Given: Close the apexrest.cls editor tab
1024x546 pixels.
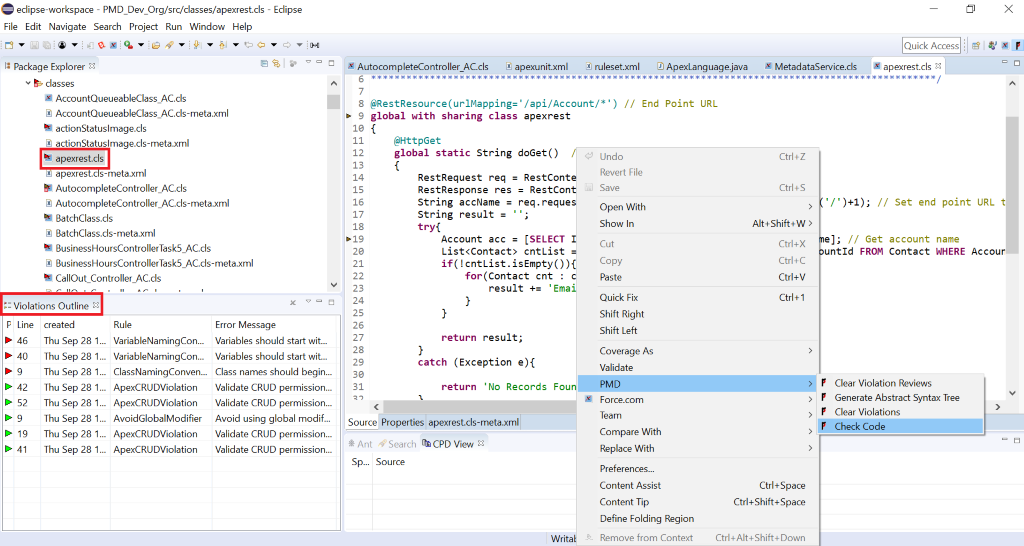Looking at the screenshot, I should click(x=938, y=66).
